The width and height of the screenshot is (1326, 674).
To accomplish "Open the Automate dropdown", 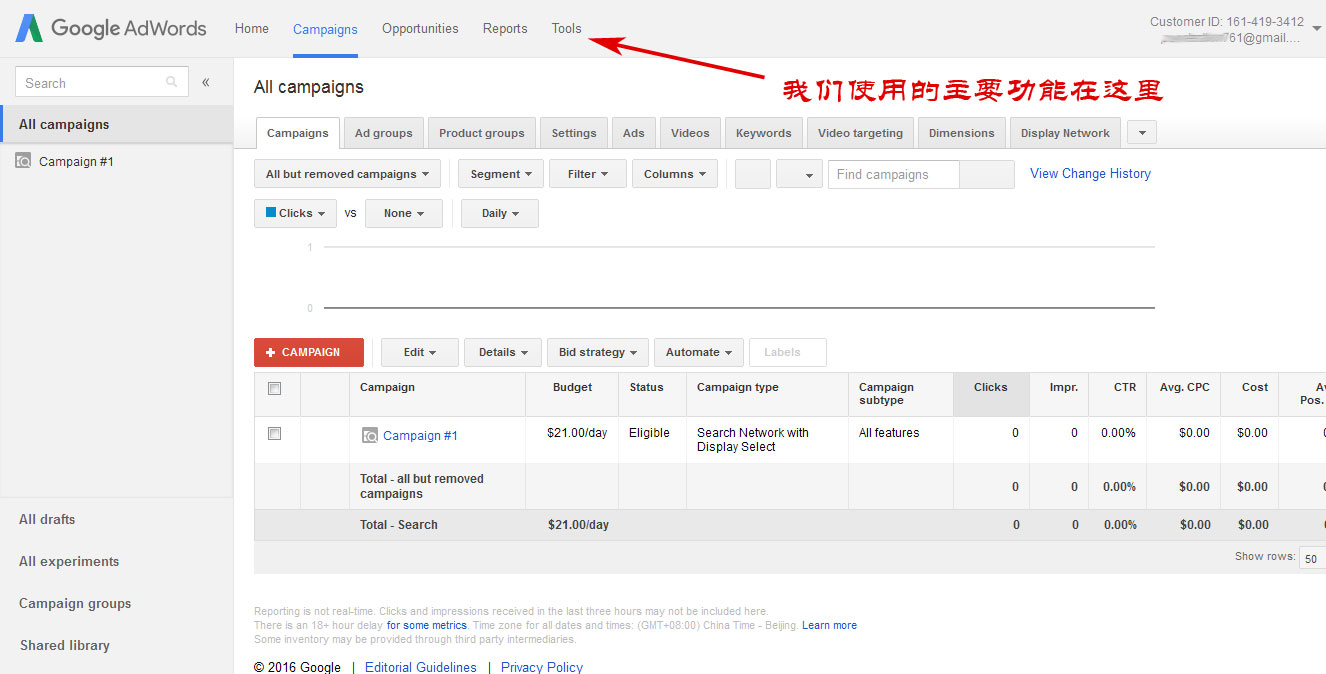I will tap(699, 352).
